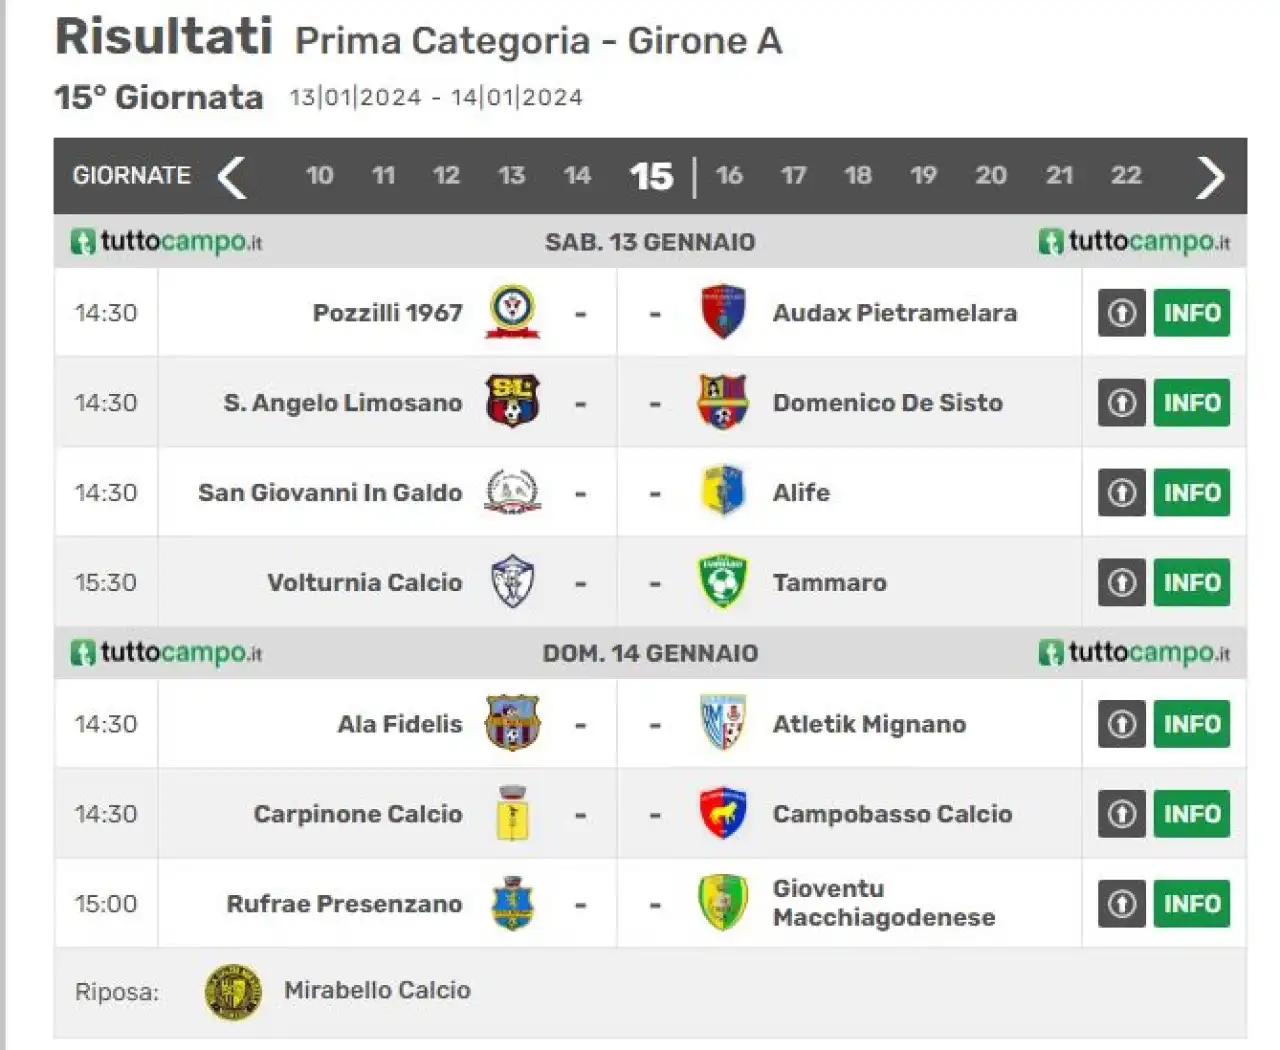Image resolution: width=1280 pixels, height=1050 pixels.
Task: Click the circular icon in Ala Fidelis row
Action: tap(1122, 724)
